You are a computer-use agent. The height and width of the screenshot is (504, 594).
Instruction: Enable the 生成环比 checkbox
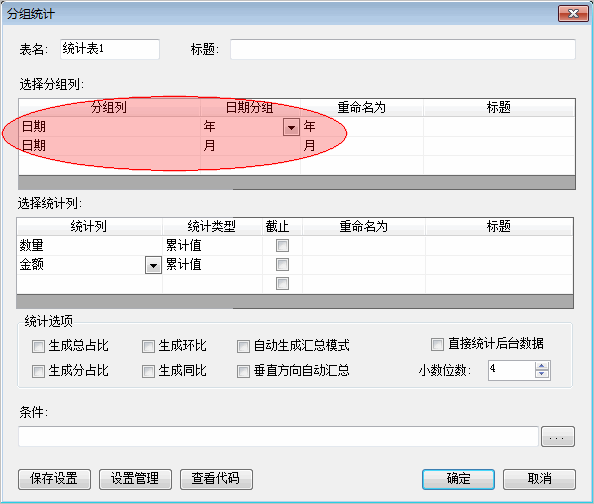click(x=148, y=346)
